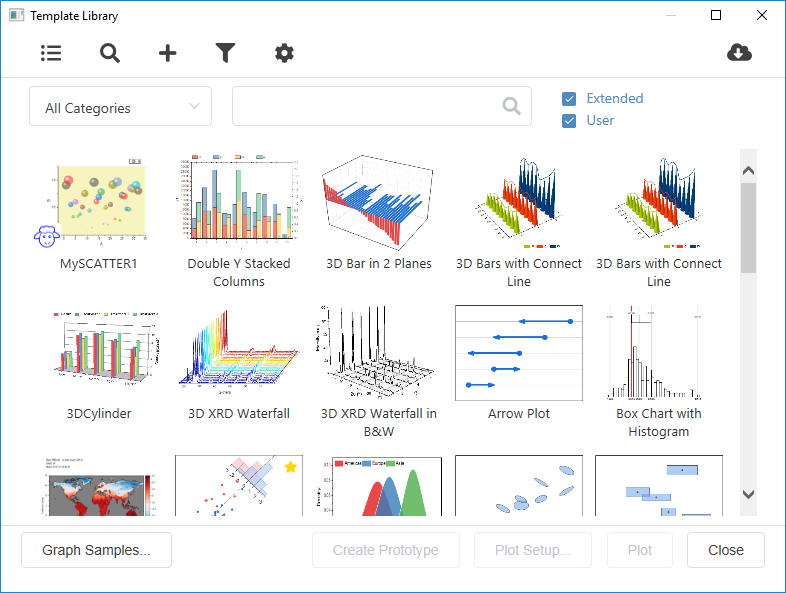
Task: Open the filter funnel icon
Action: coord(226,53)
